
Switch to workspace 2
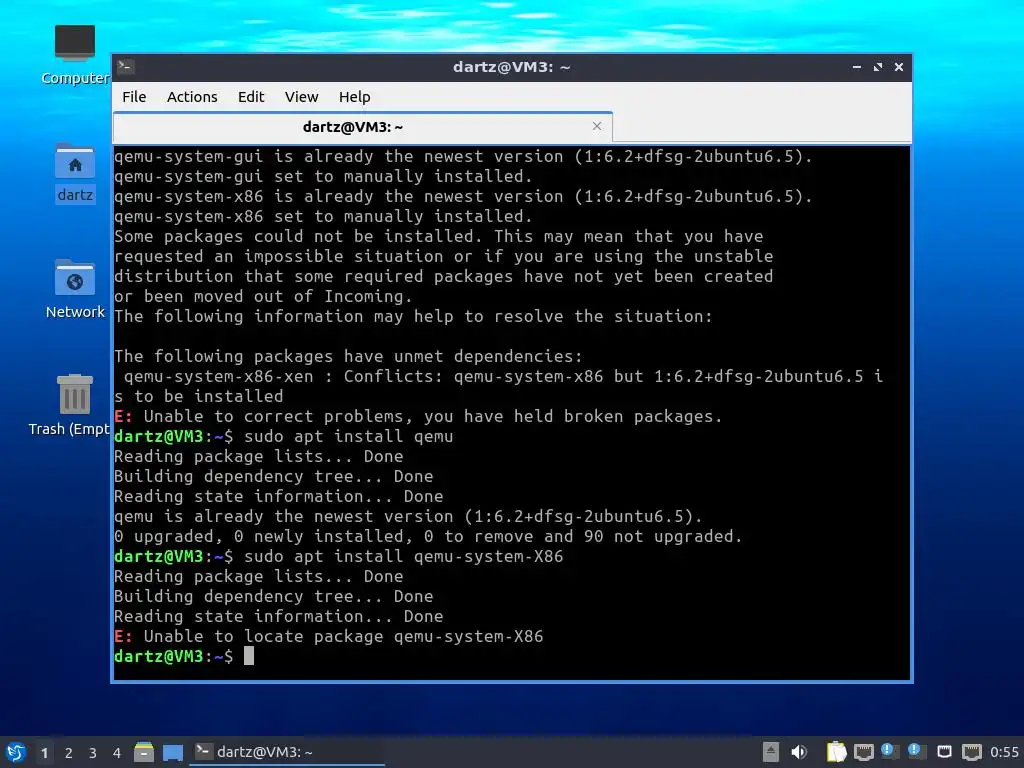(x=69, y=753)
